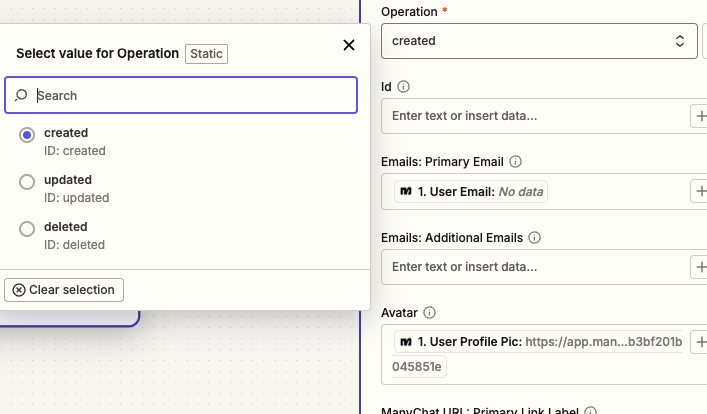Click the Operation dropdown up-down arrows
Viewport: 707px width, 414px height.
pyautogui.click(x=680, y=41)
